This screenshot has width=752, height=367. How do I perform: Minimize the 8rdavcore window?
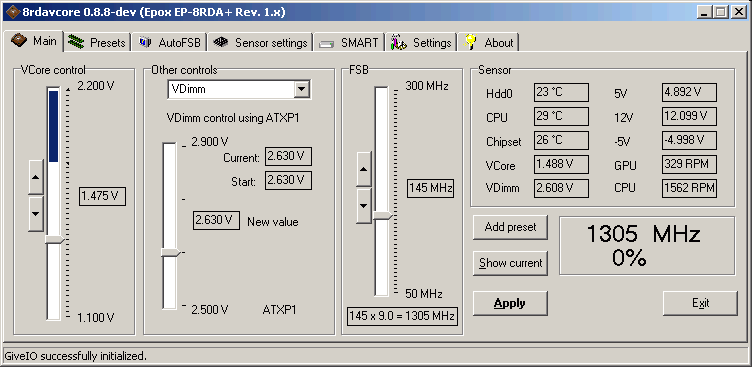705,12
